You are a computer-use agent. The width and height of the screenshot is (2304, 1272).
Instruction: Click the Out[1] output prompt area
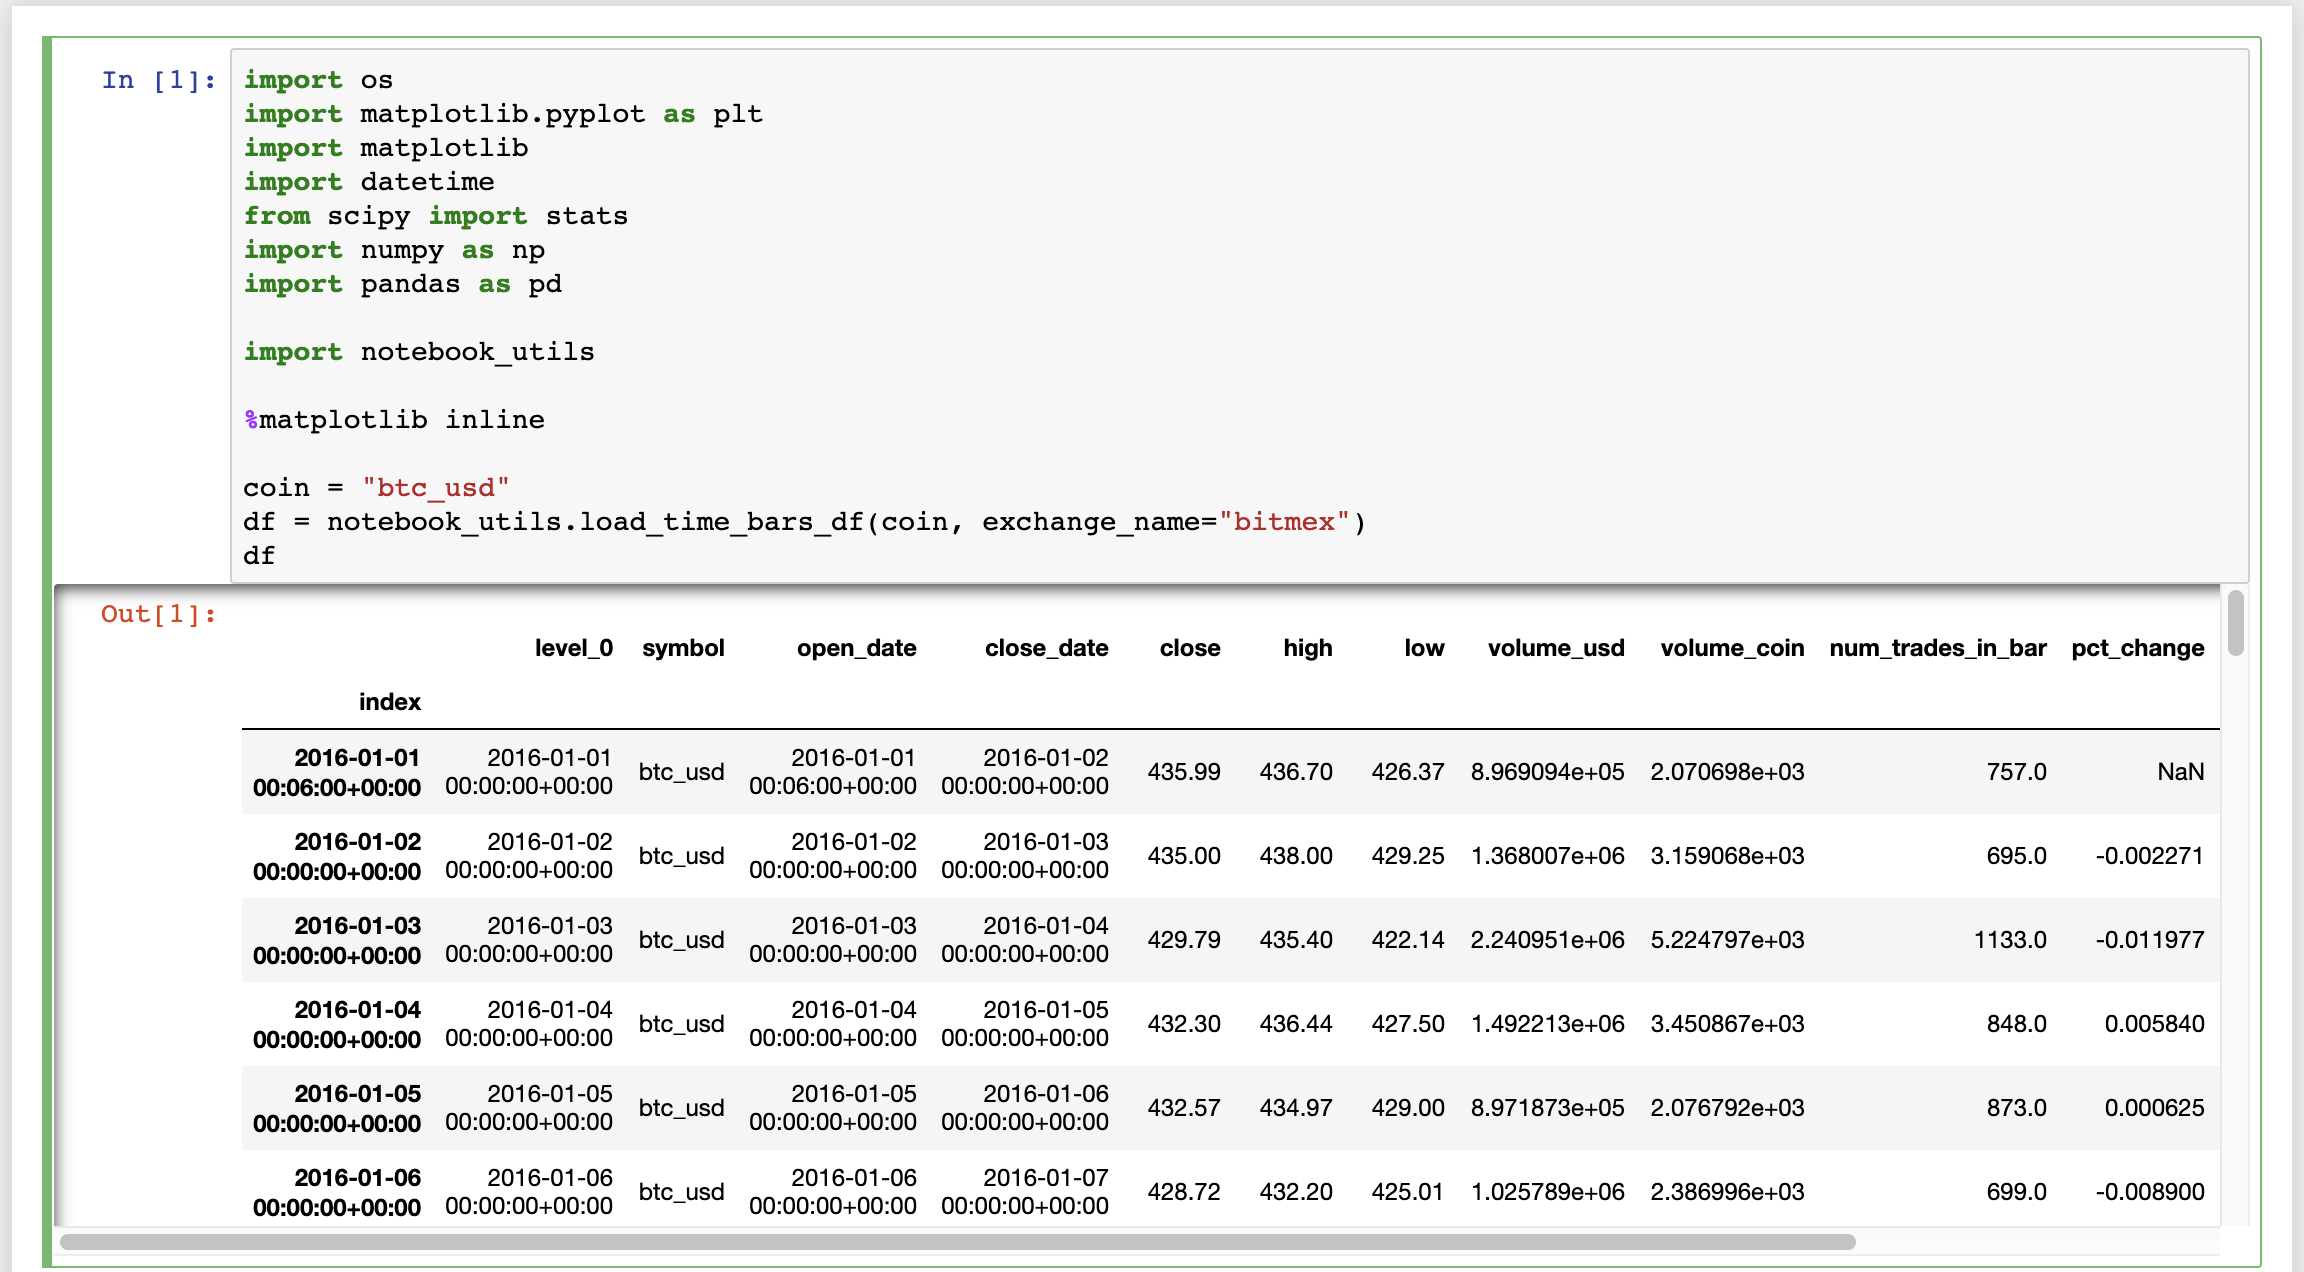[158, 614]
